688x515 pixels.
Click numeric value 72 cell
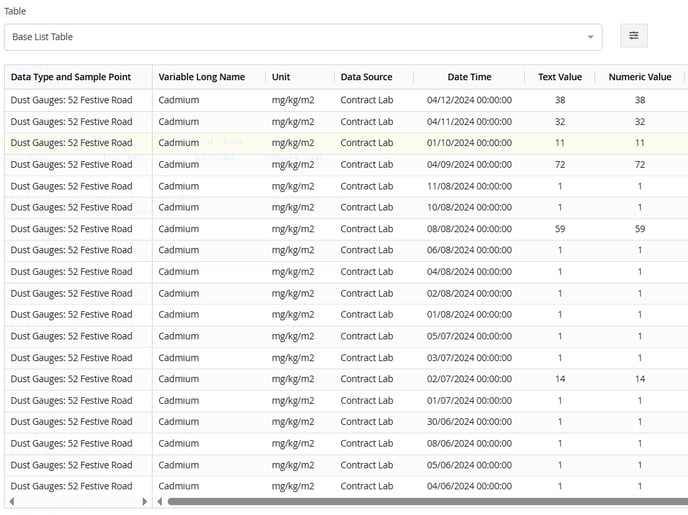[640, 164]
